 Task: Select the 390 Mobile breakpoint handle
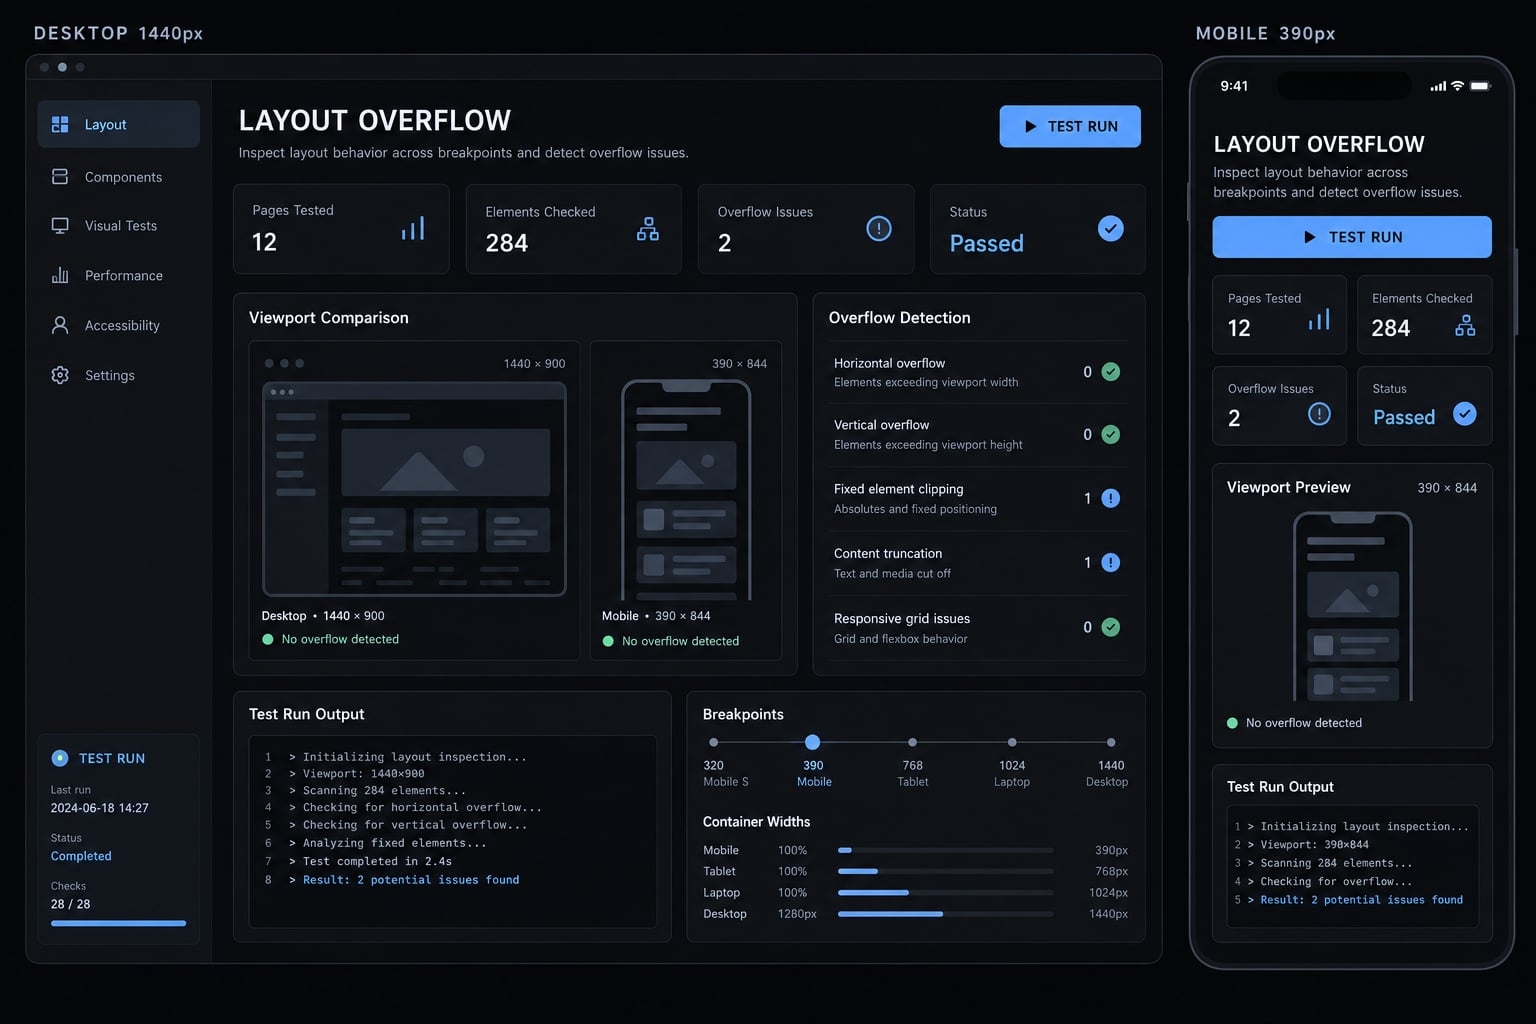813,742
